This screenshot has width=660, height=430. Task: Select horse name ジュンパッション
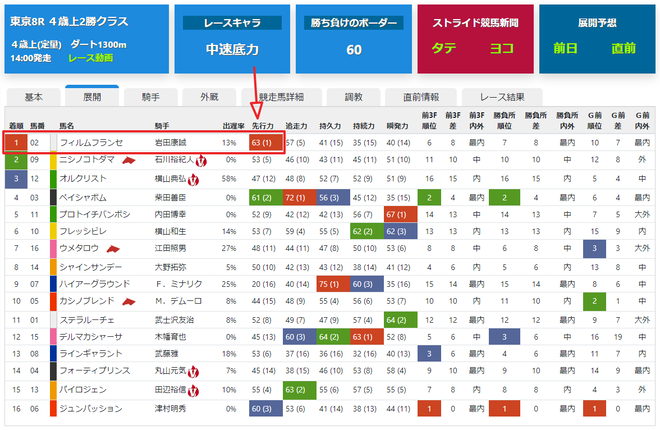[x=90, y=409]
